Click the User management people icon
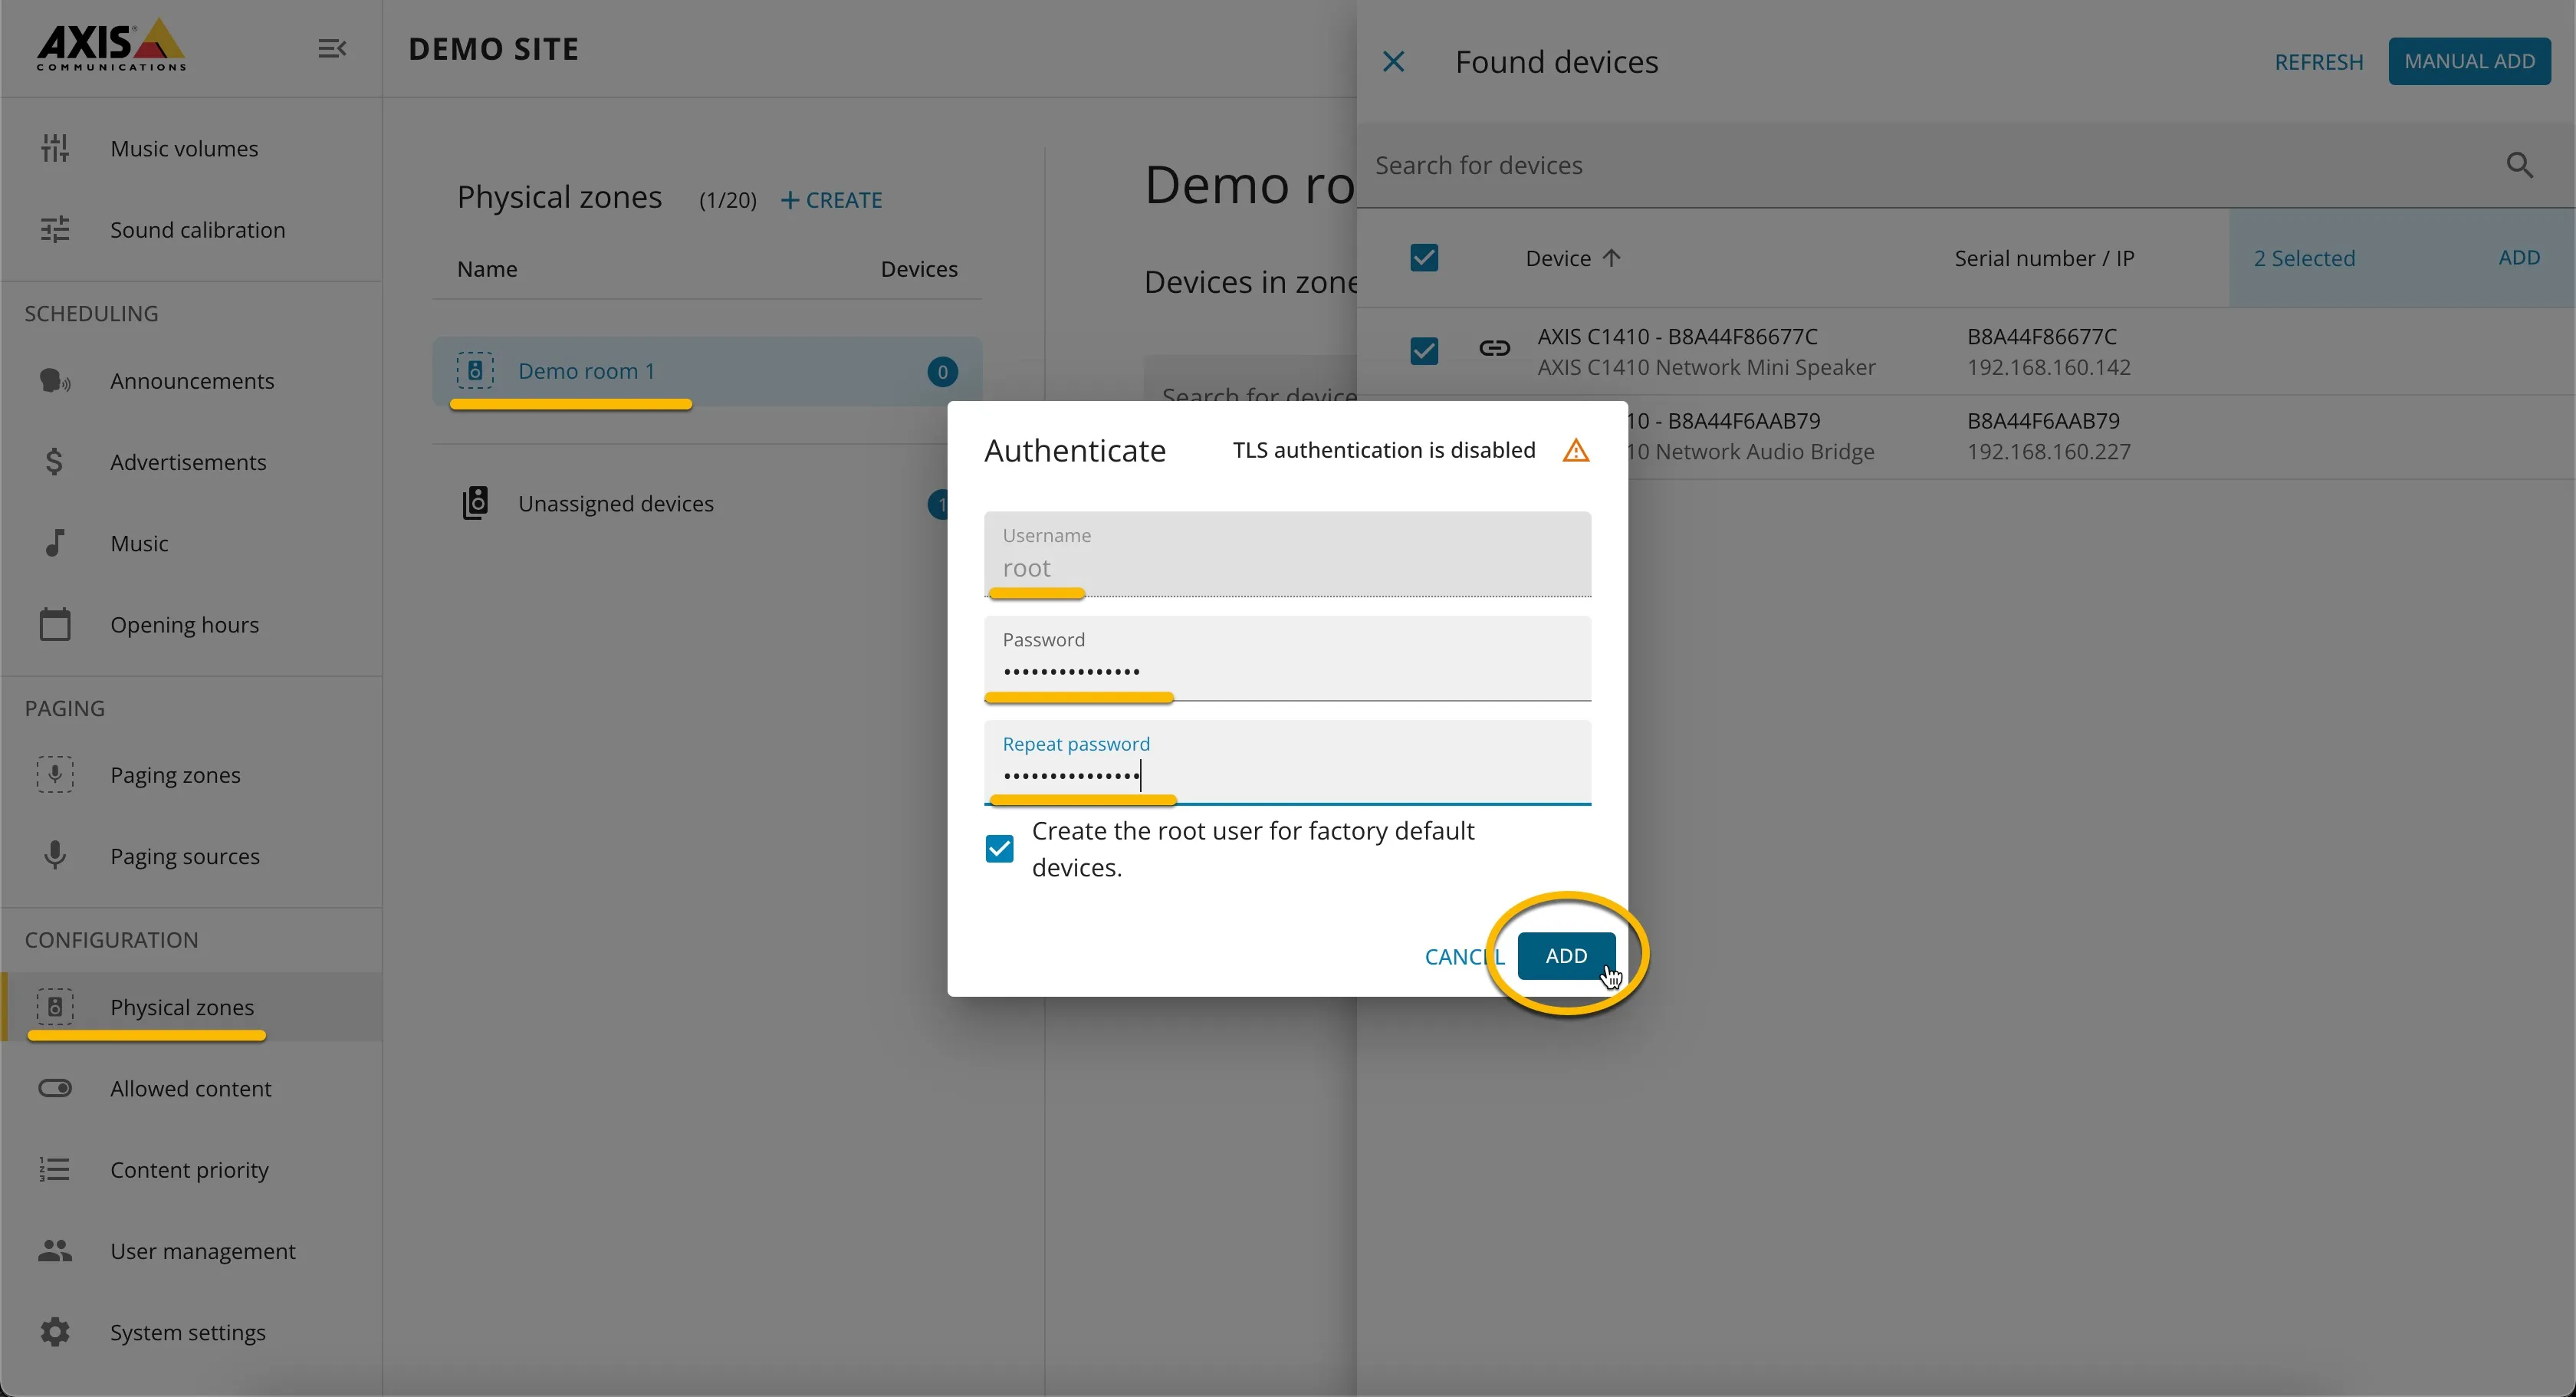Screen dimensions: 2576x1397 click(55, 1250)
